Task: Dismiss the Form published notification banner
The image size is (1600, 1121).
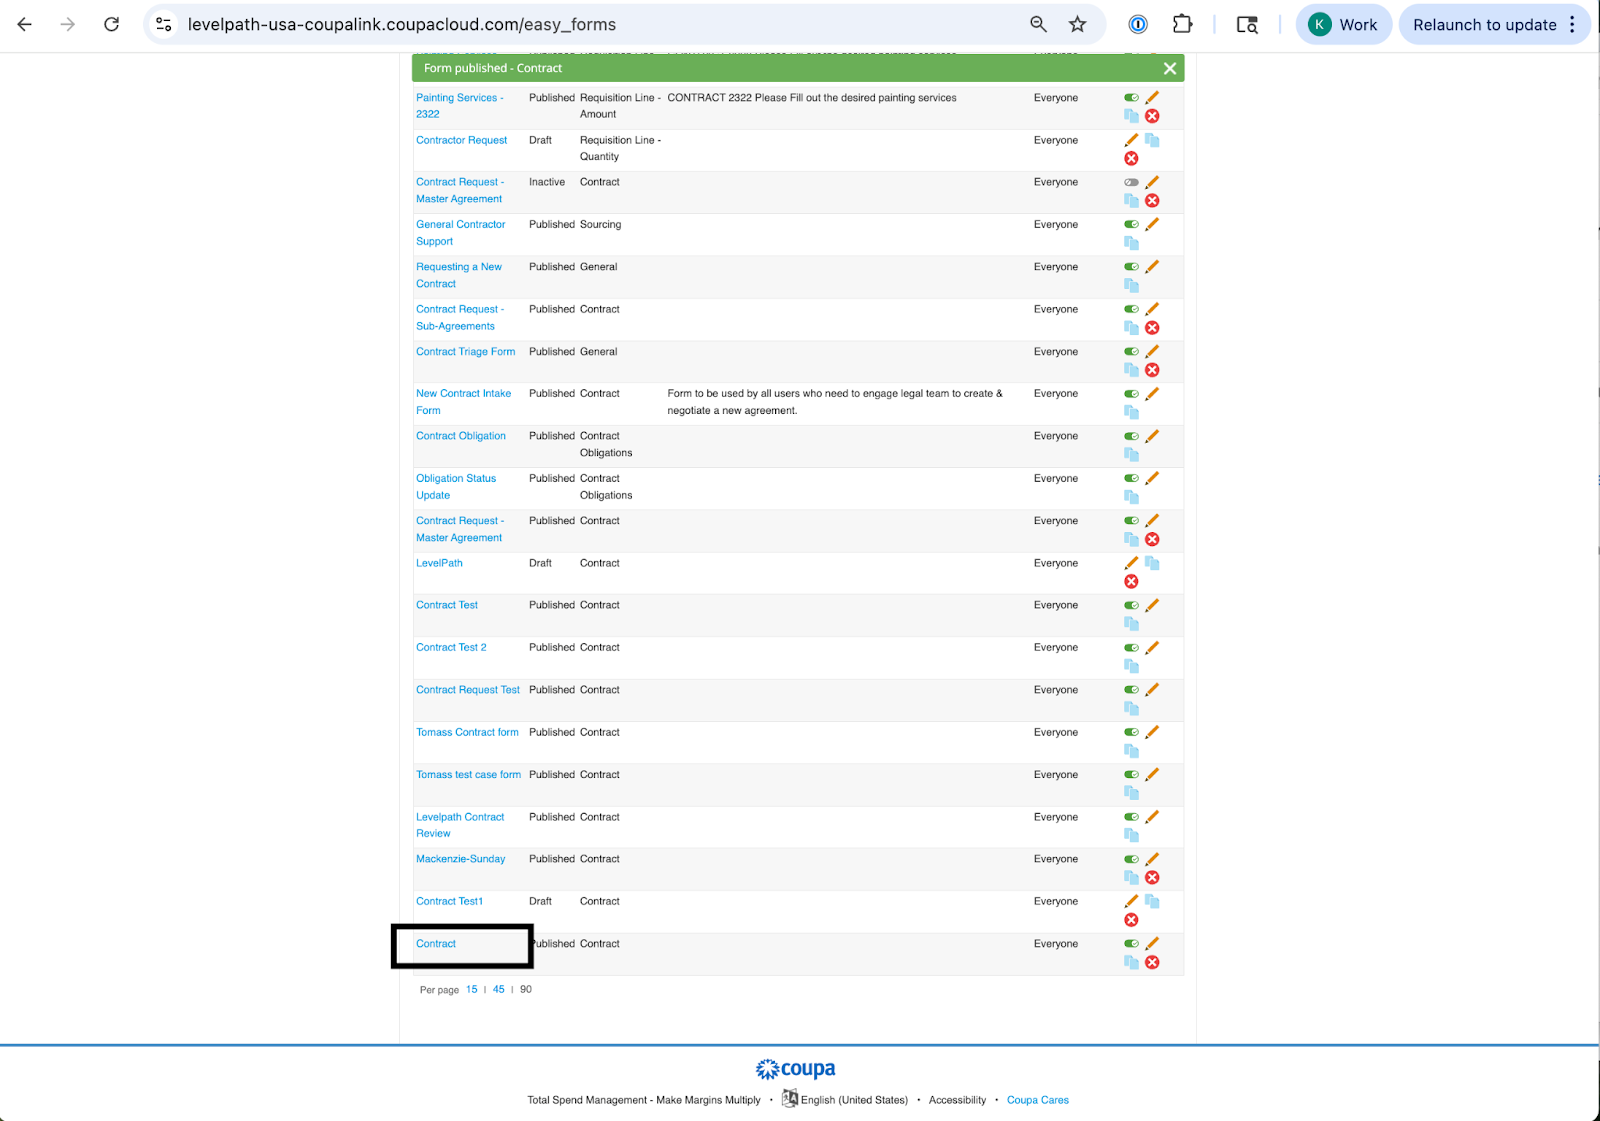Action: (x=1169, y=68)
